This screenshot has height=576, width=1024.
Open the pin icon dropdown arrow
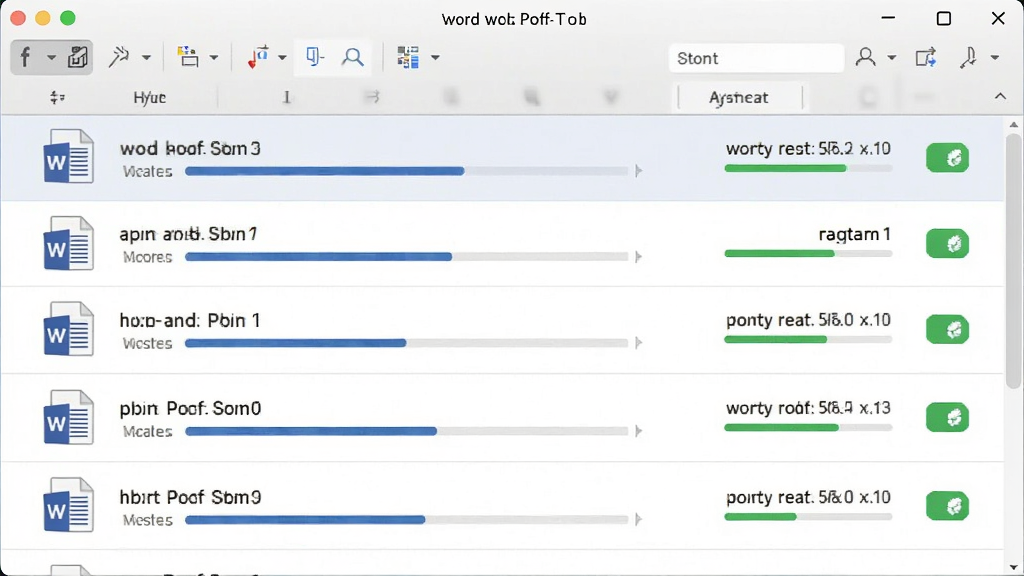(995, 58)
